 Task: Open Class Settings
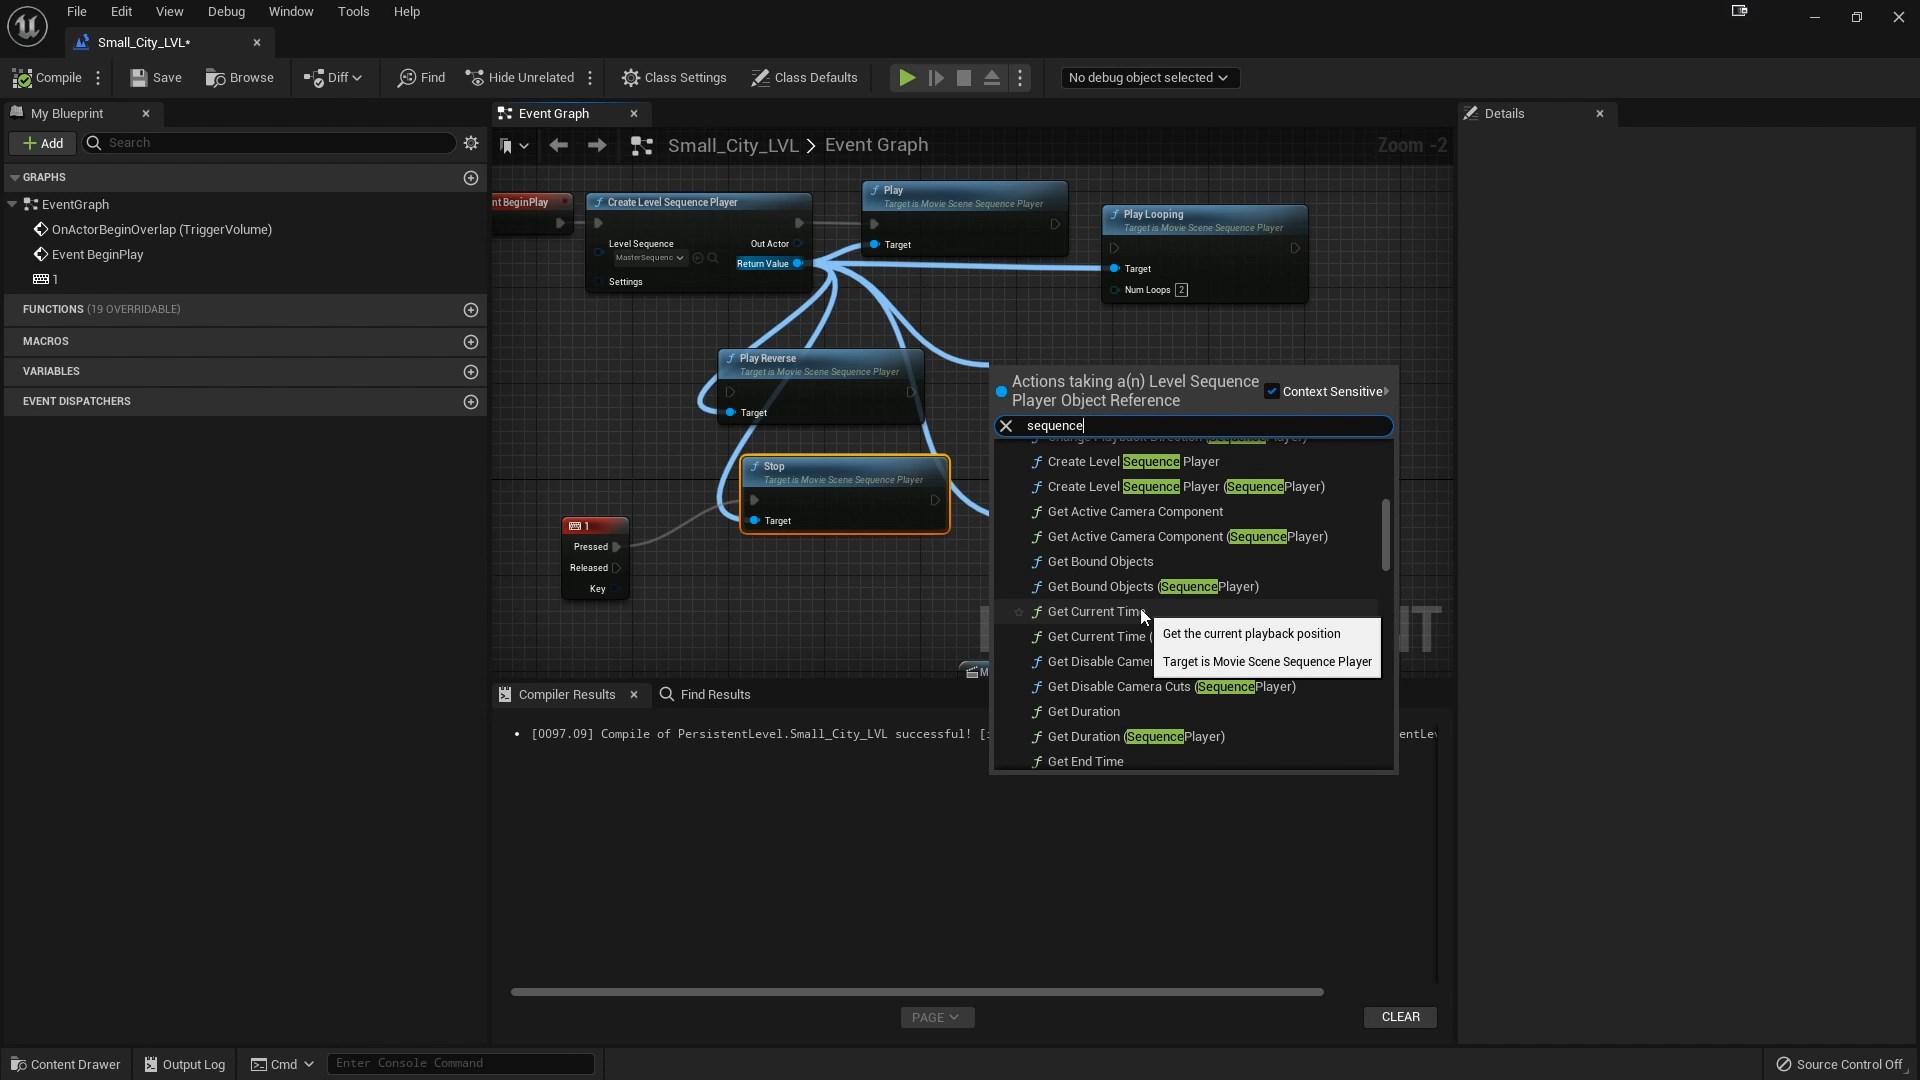click(674, 78)
